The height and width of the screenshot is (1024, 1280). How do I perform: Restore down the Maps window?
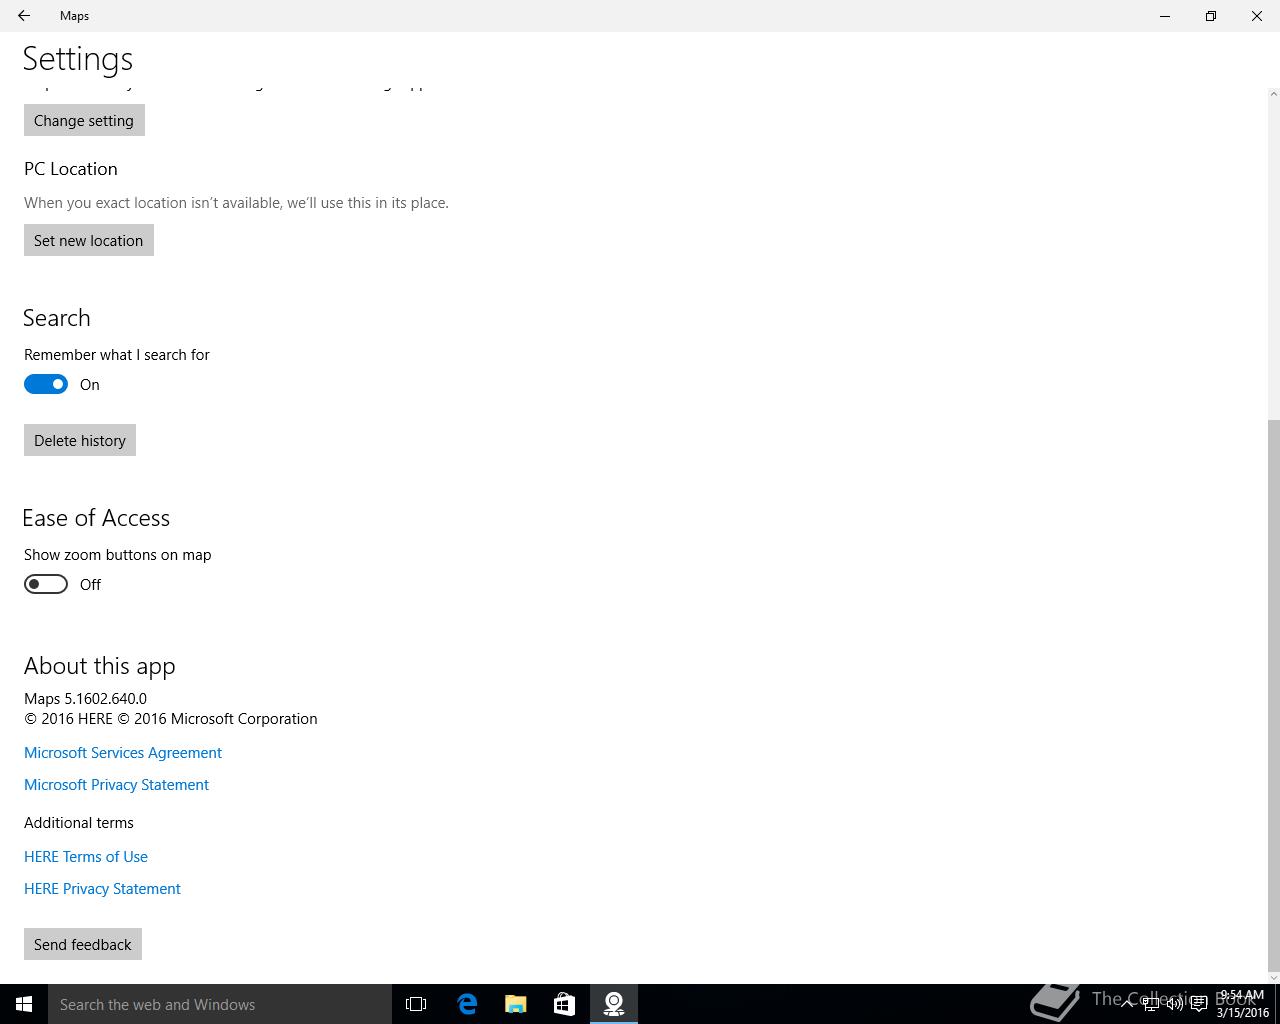[x=1211, y=16]
